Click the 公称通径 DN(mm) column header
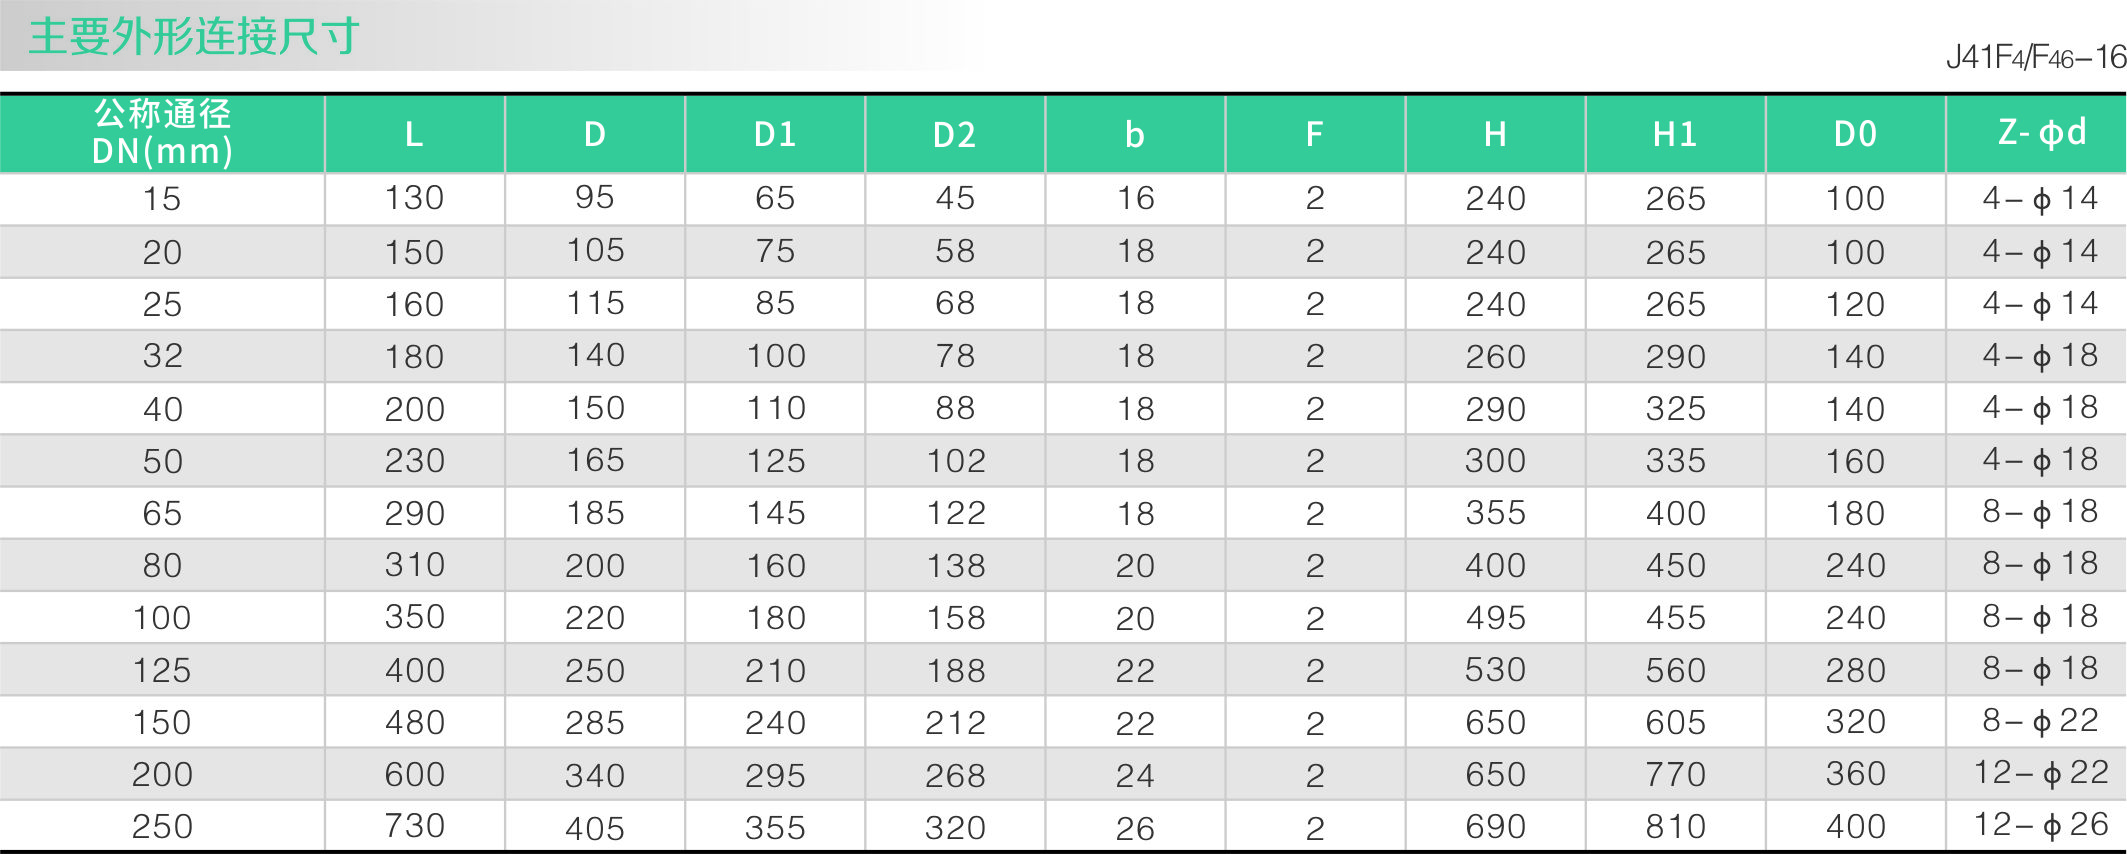 tap(162, 133)
